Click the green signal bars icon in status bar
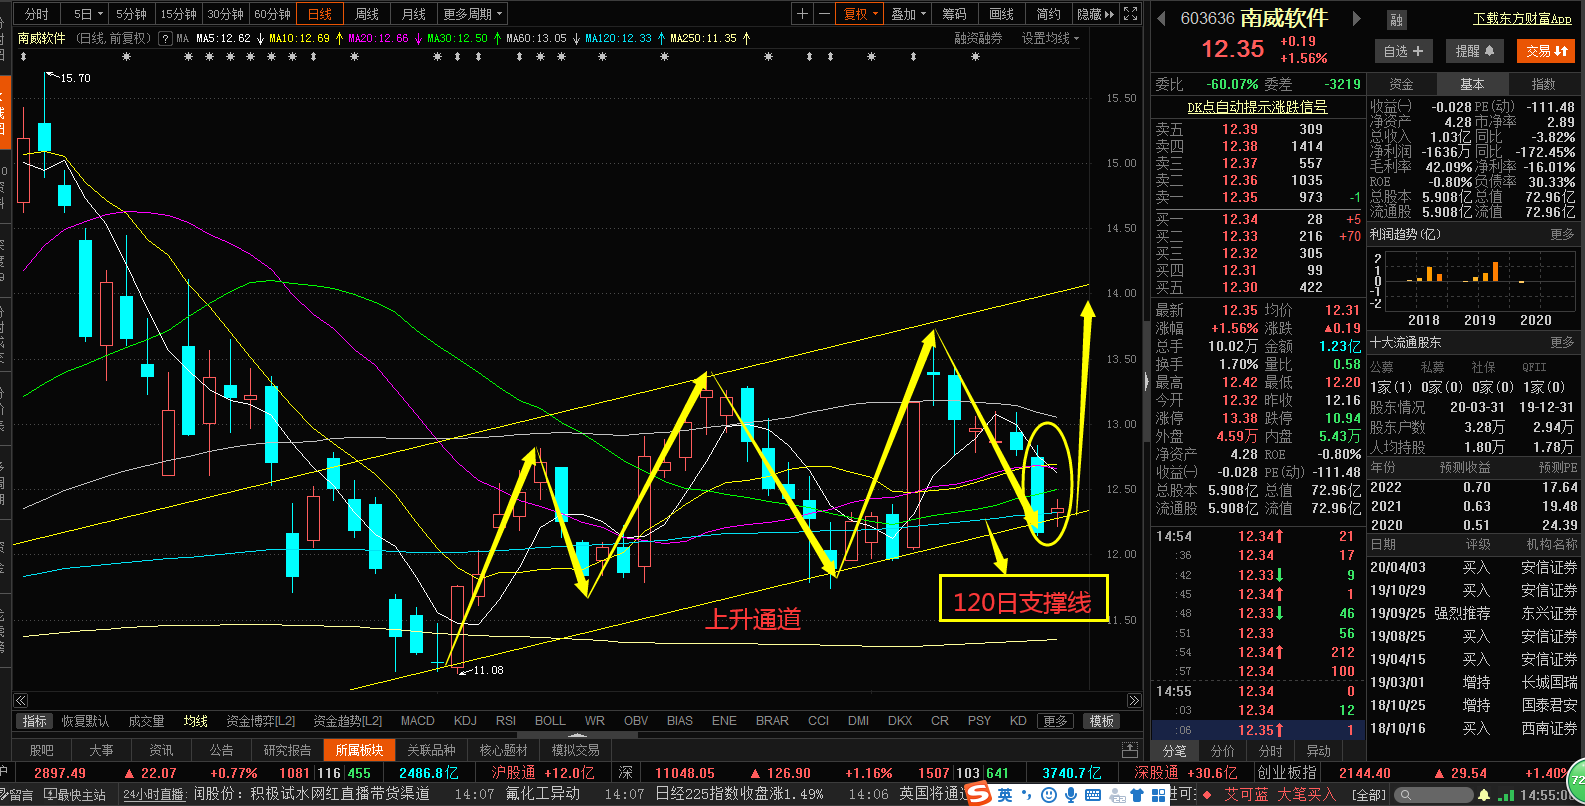 [1507, 795]
